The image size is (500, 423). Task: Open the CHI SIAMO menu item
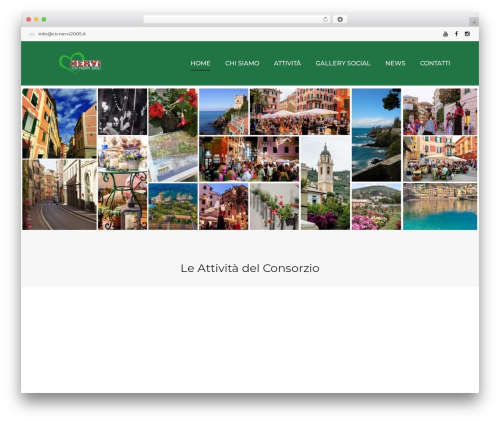(x=242, y=63)
